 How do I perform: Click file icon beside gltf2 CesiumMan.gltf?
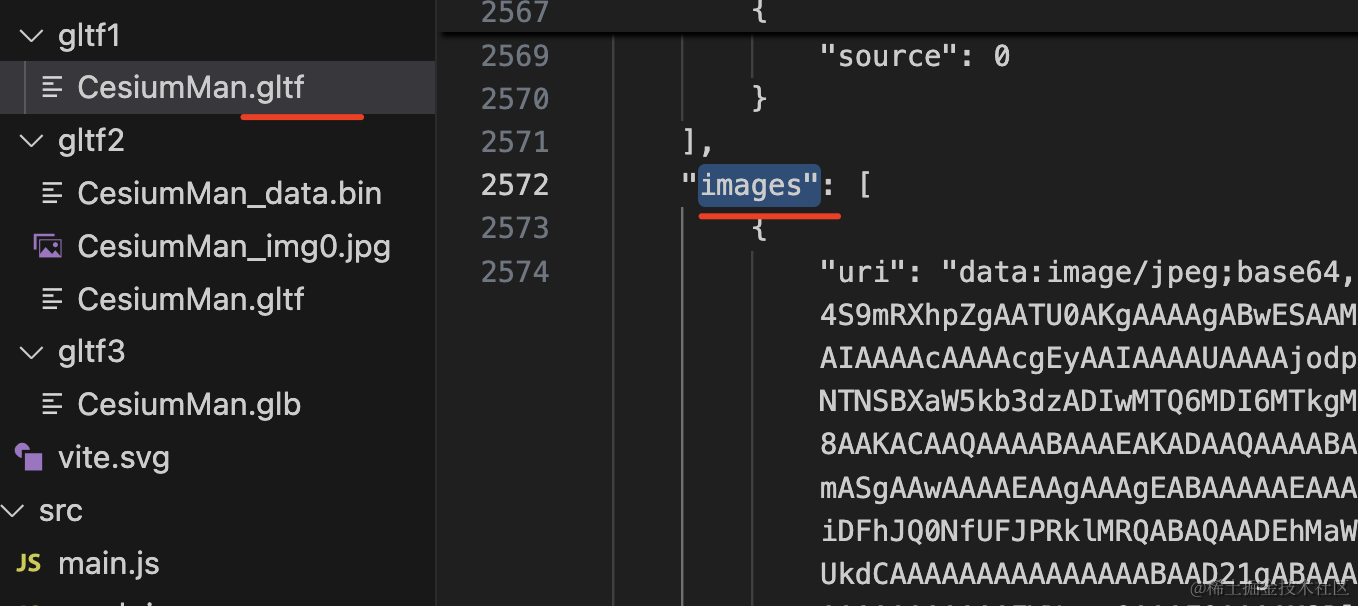51,299
